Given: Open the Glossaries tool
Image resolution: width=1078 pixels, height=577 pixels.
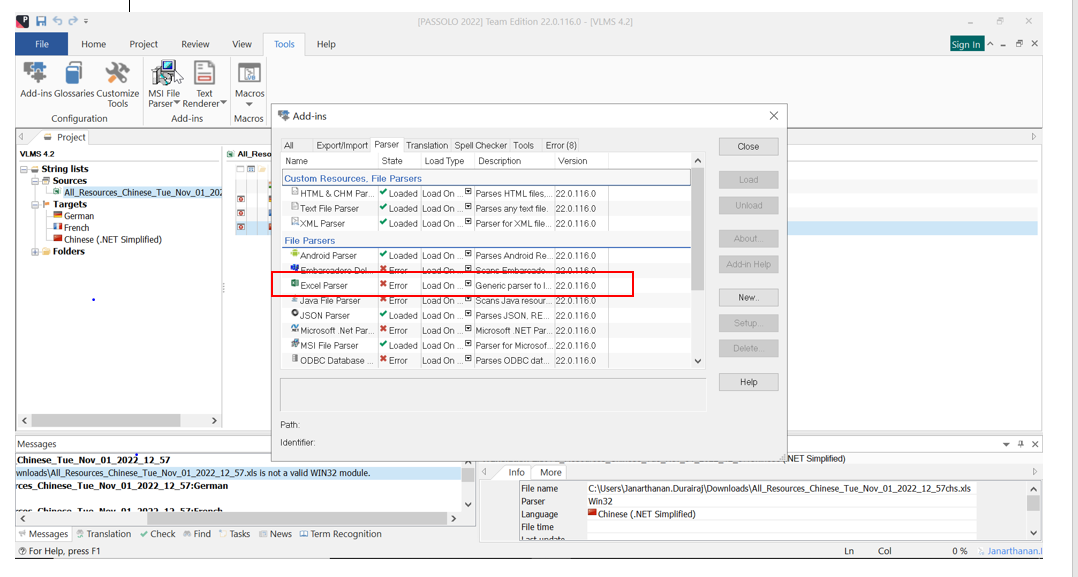Looking at the screenshot, I should pos(73,80).
